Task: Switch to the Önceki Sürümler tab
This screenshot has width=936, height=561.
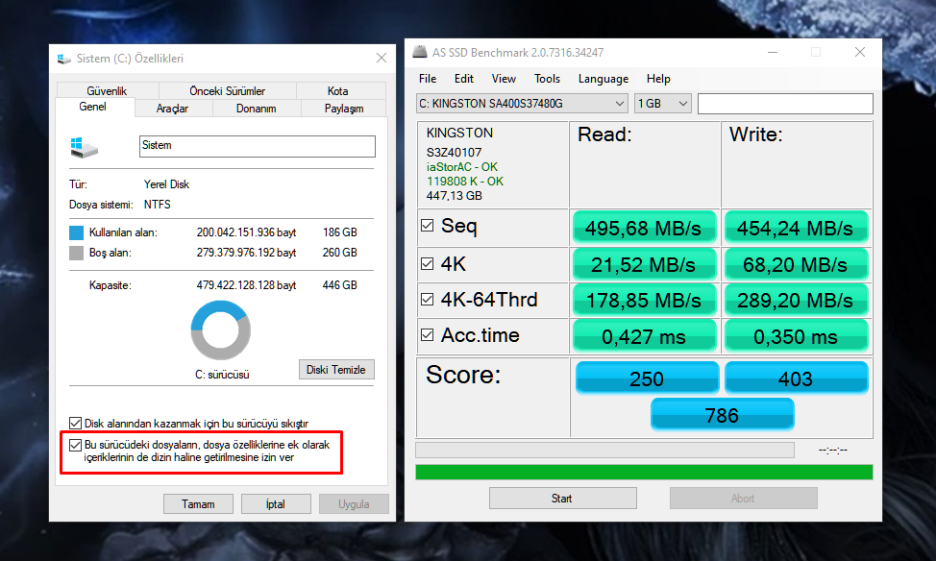Action: pyautogui.click(x=227, y=91)
